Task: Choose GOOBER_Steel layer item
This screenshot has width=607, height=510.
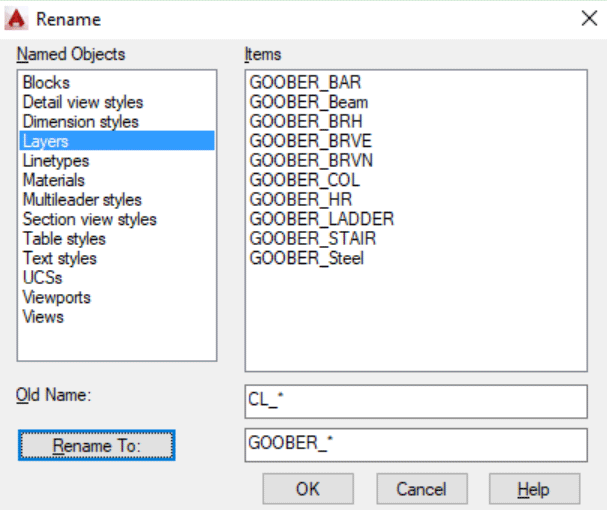Action: pyautogui.click(x=307, y=258)
